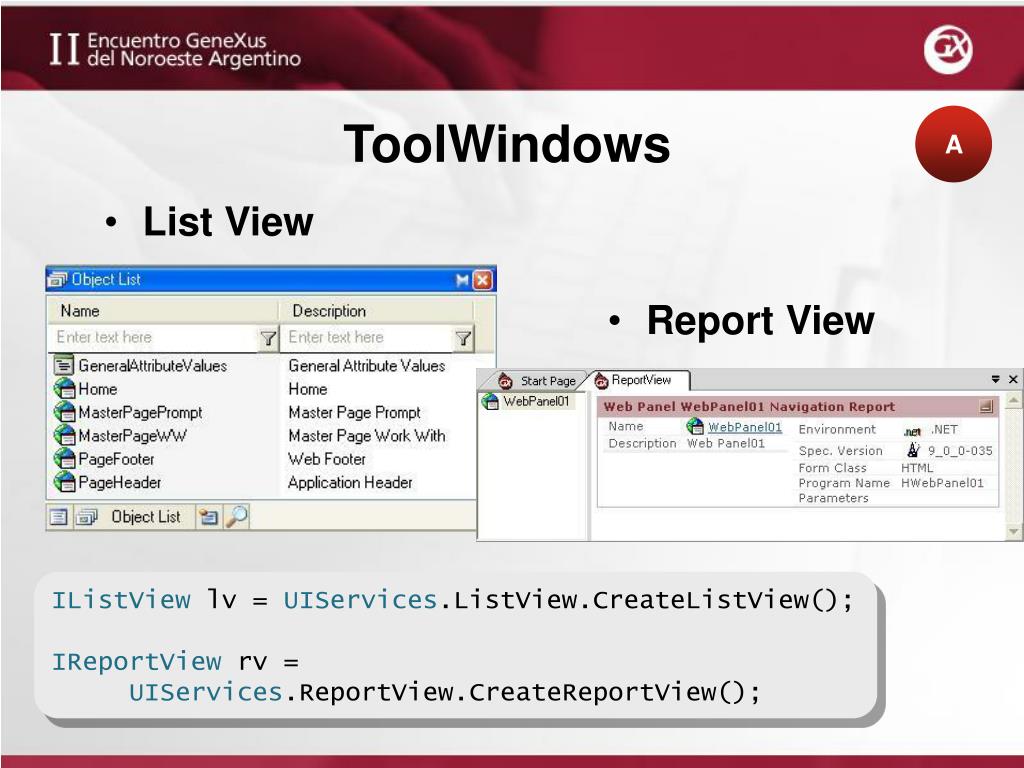
Task: Close the Object List tool window
Action: tap(482, 280)
